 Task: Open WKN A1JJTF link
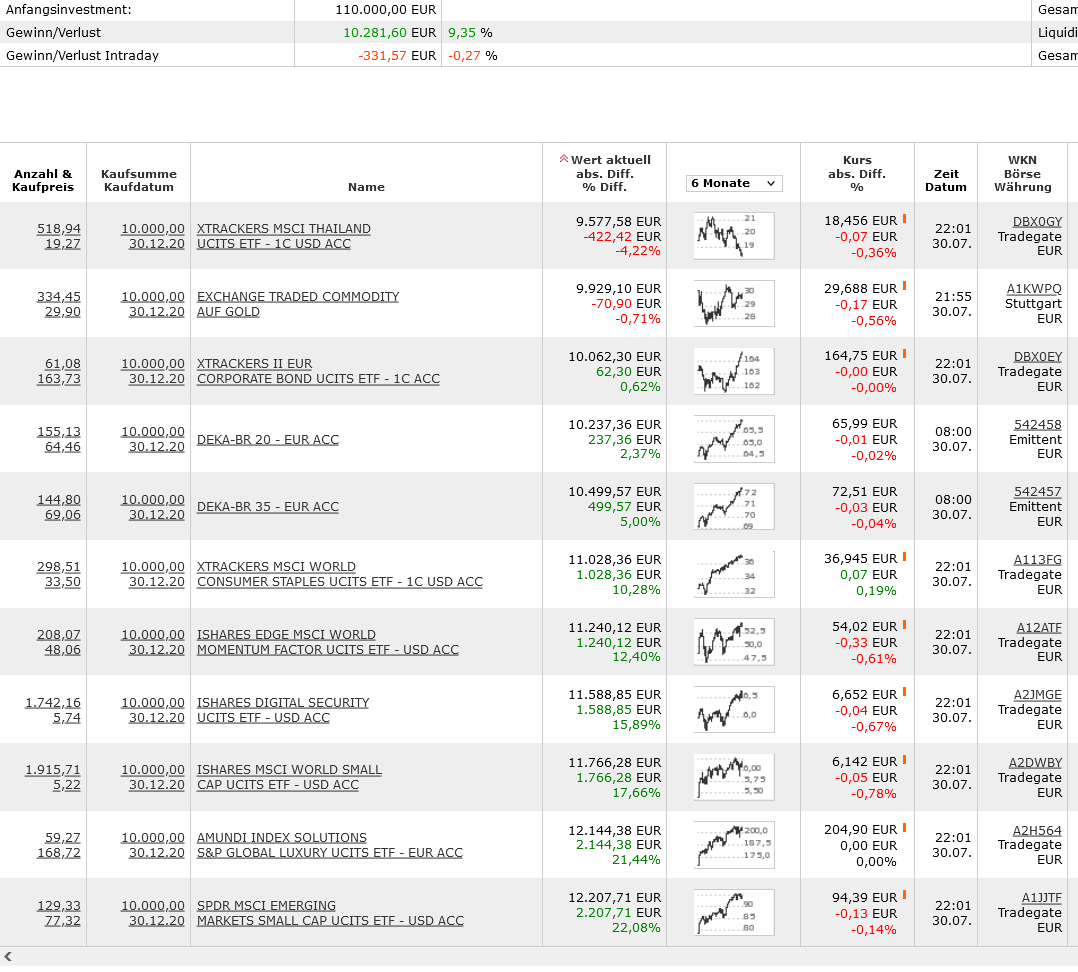tap(1041, 898)
